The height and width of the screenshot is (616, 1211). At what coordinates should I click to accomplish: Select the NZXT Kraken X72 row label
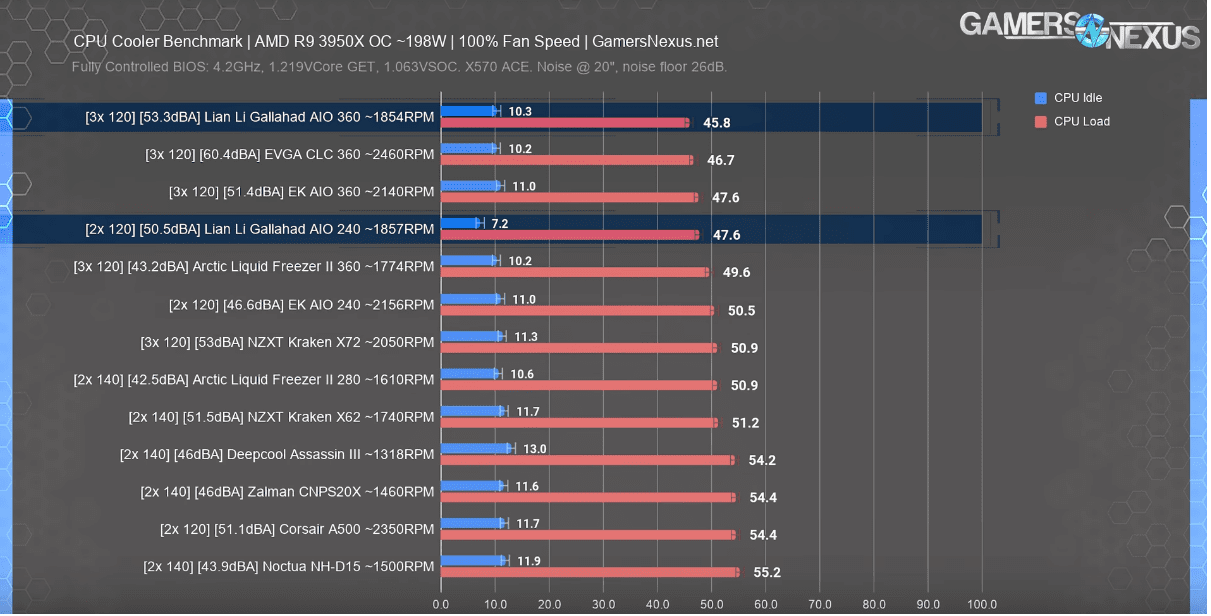[288, 342]
